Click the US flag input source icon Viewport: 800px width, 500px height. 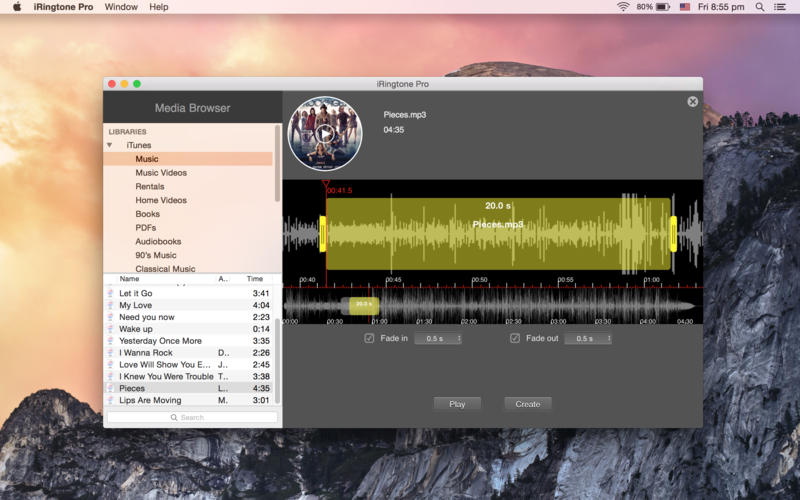pyautogui.click(x=685, y=7)
